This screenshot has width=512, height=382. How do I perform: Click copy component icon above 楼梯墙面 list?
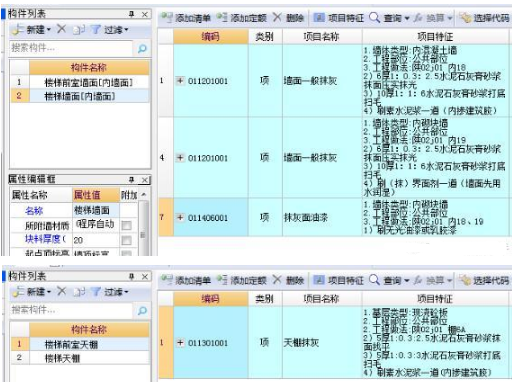click(79, 30)
